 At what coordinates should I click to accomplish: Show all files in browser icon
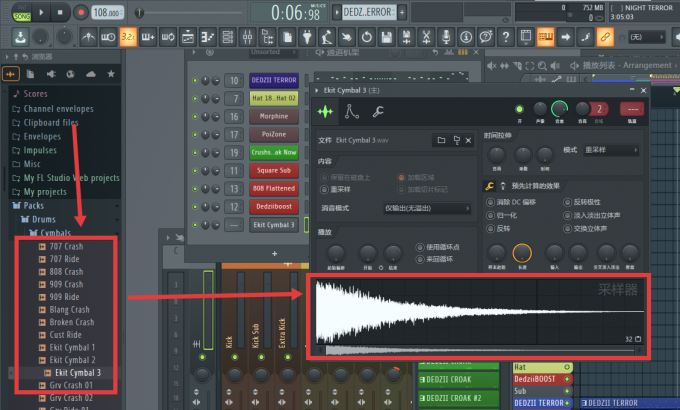[x=30, y=74]
